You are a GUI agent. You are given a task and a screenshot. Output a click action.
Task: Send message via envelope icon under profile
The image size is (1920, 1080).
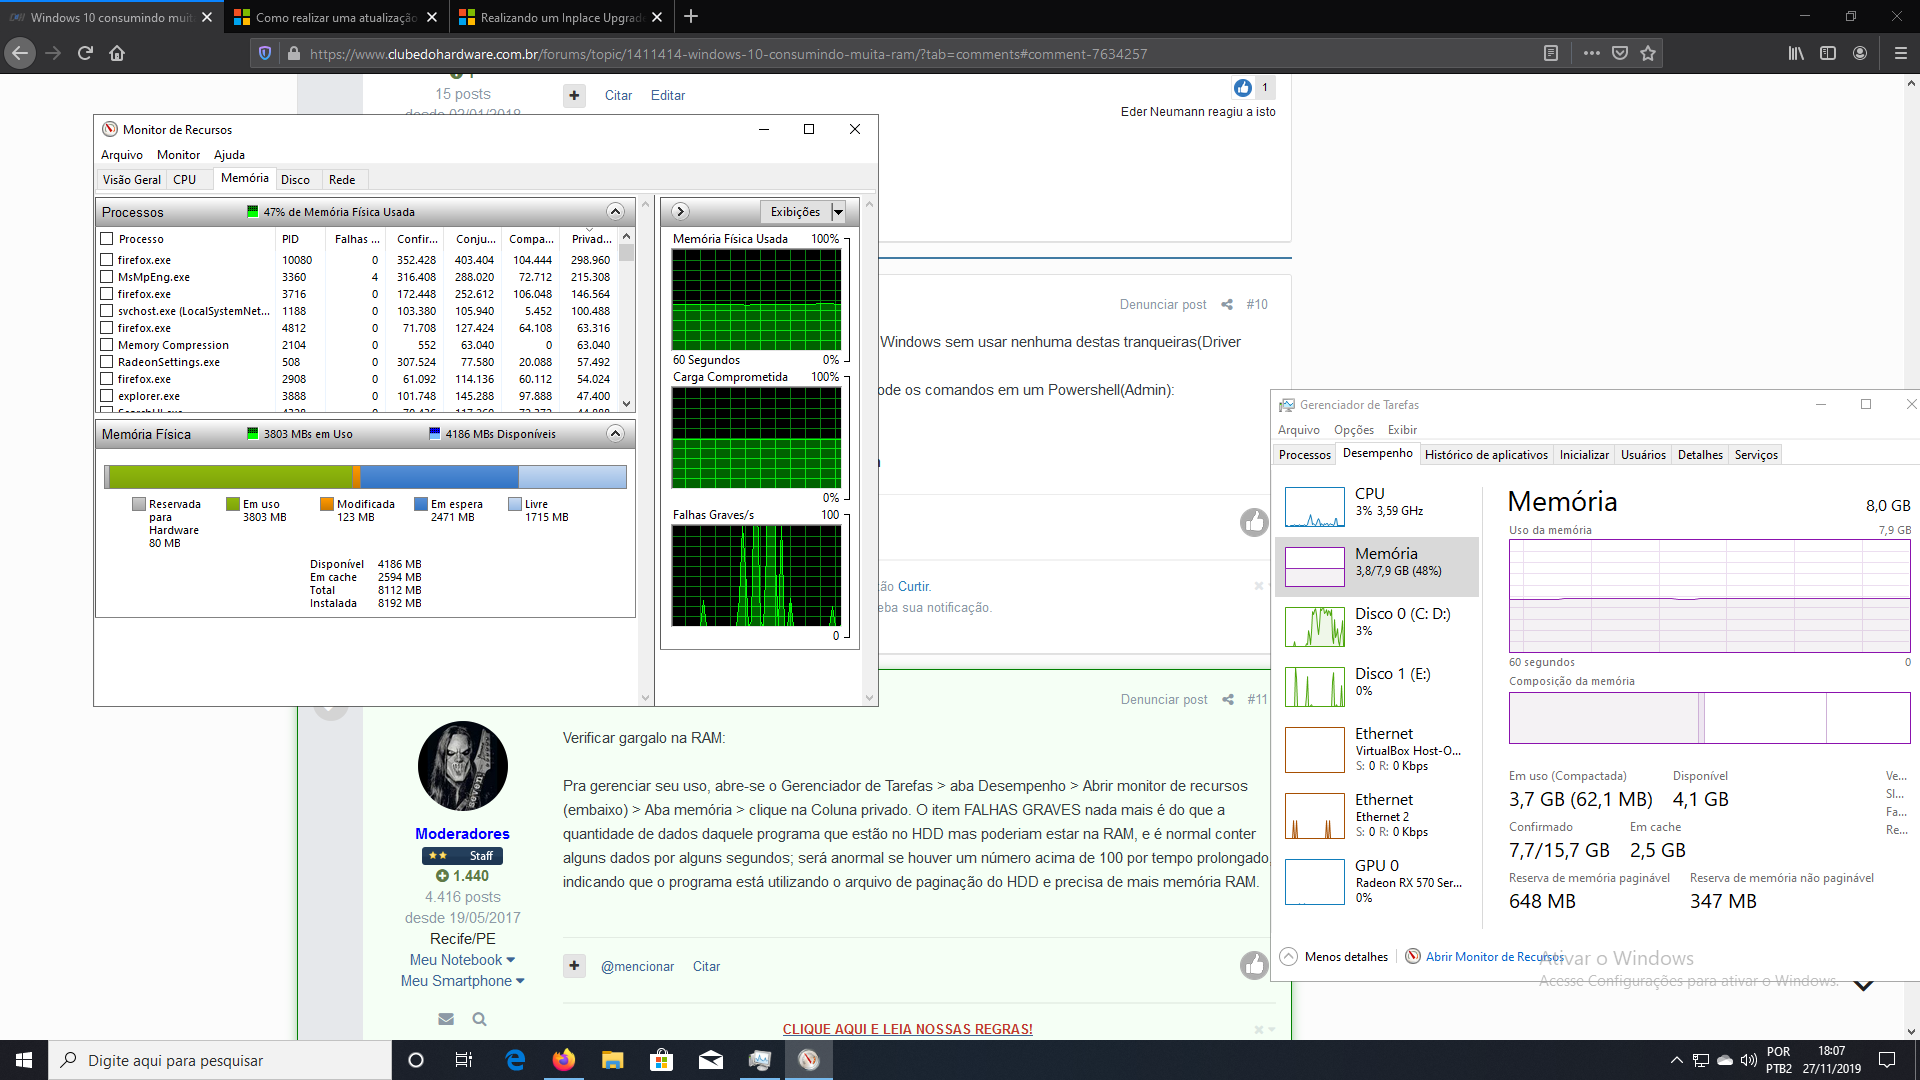pyautogui.click(x=446, y=1019)
